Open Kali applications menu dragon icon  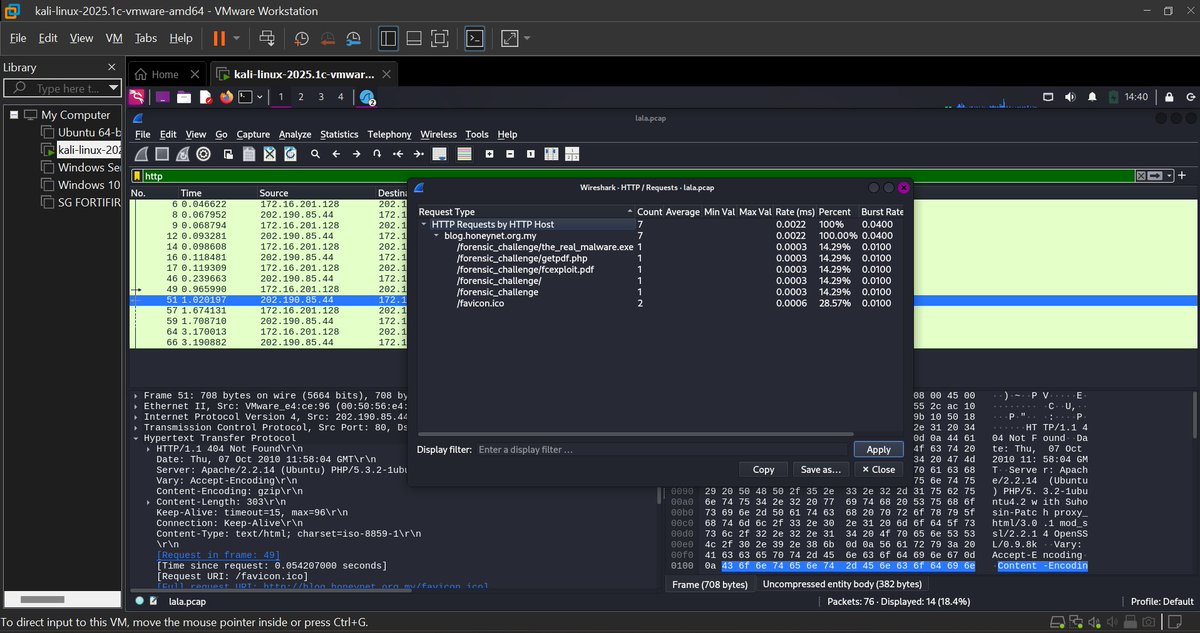[x=136, y=97]
